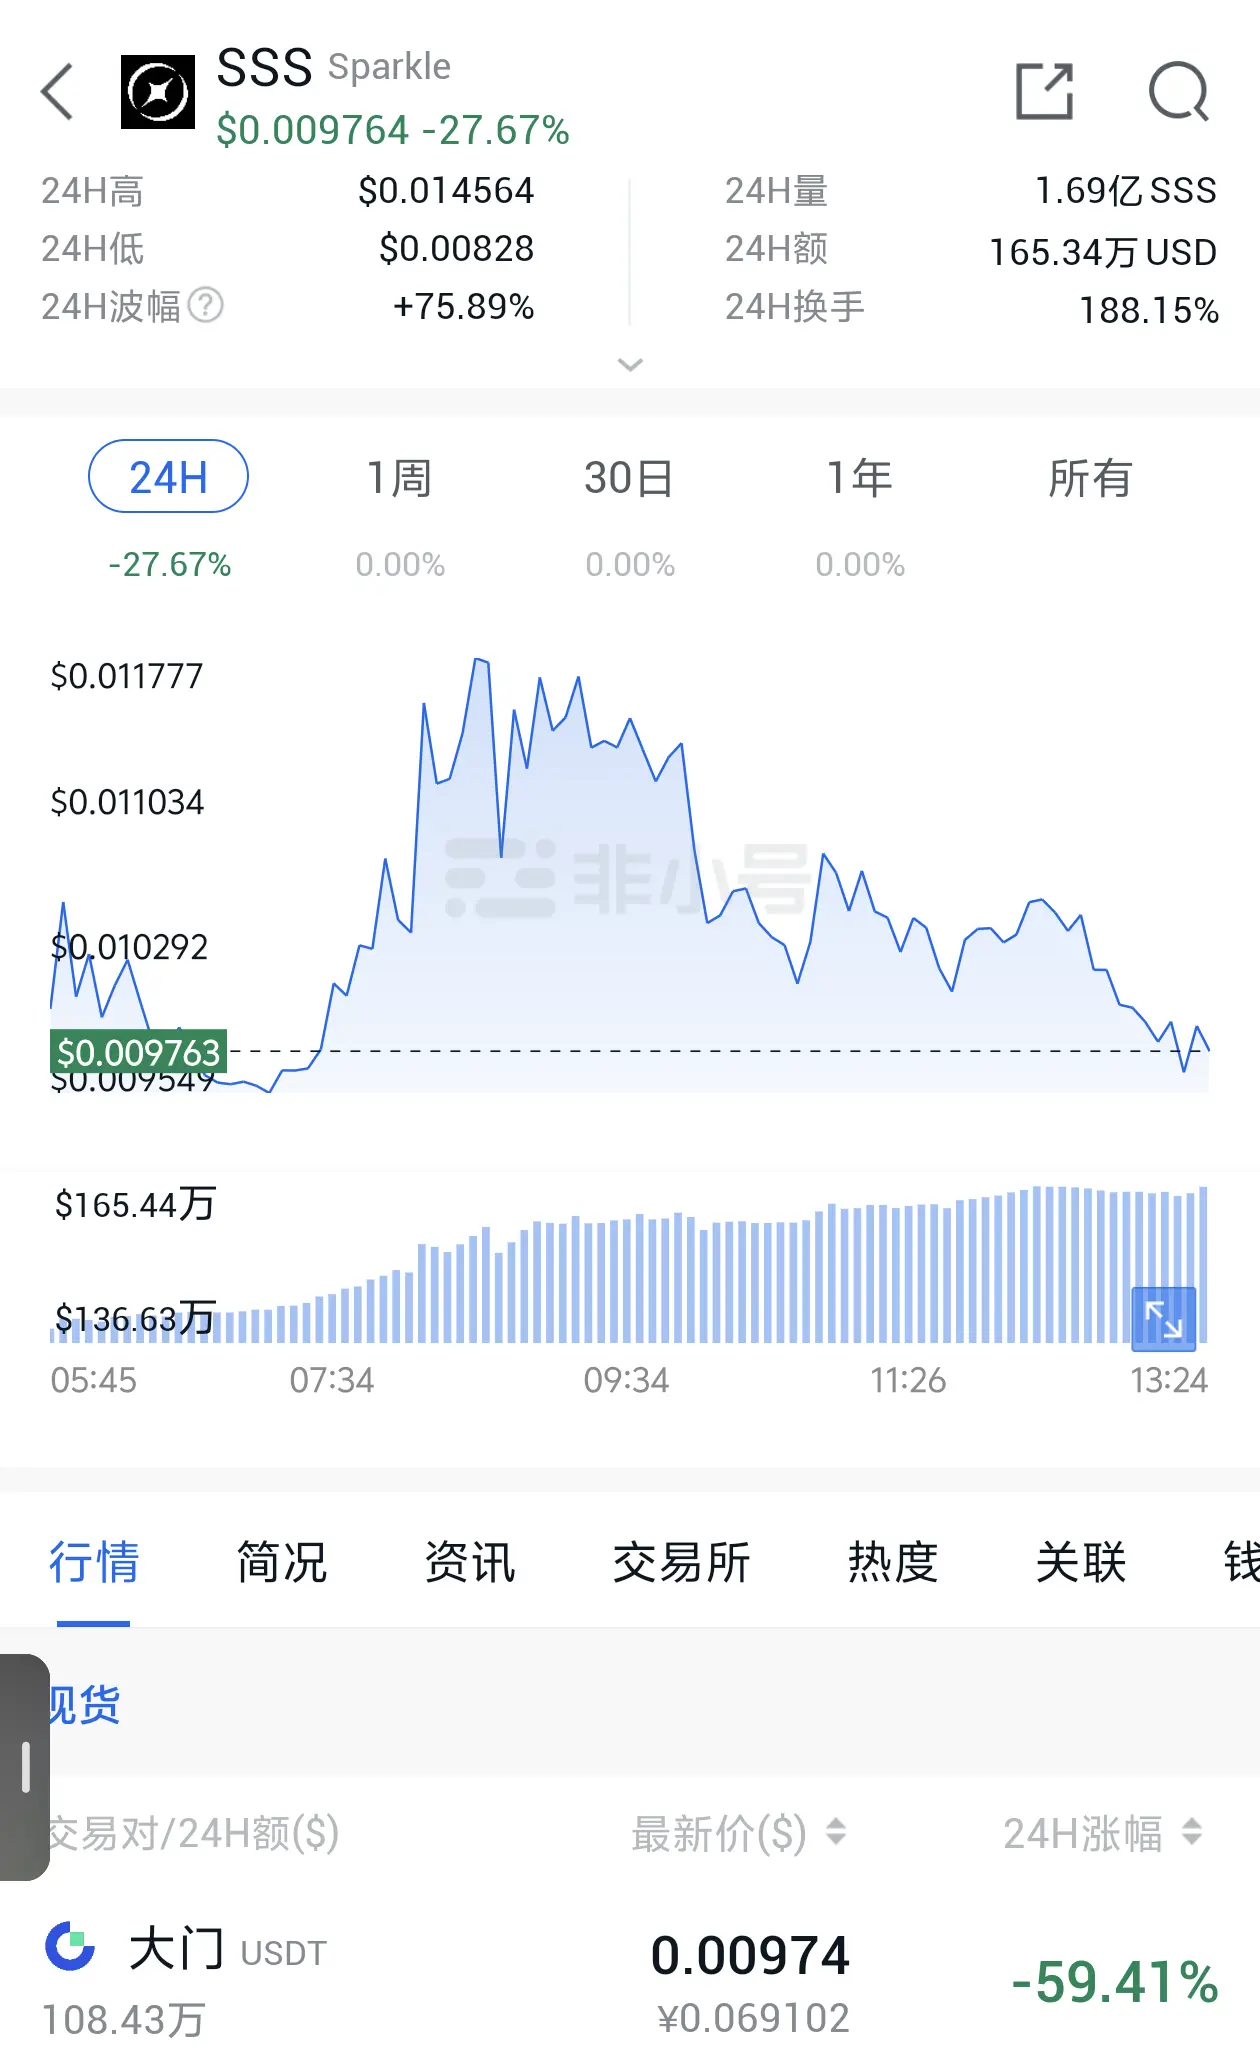Switch to the 热度 tab
This screenshot has width=1260, height=2062.
(893, 1562)
